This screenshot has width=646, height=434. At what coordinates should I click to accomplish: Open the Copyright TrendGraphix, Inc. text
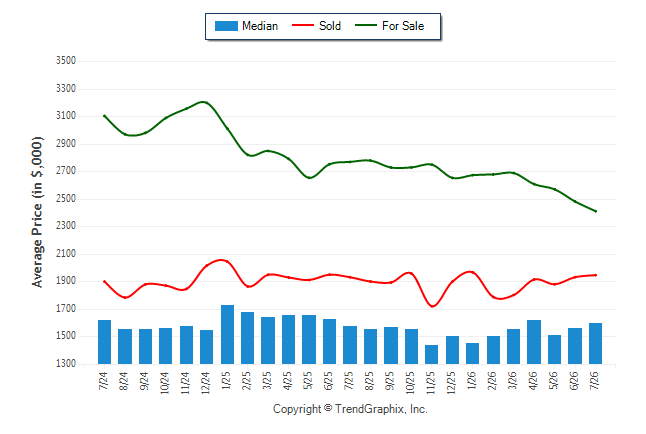[350, 409]
